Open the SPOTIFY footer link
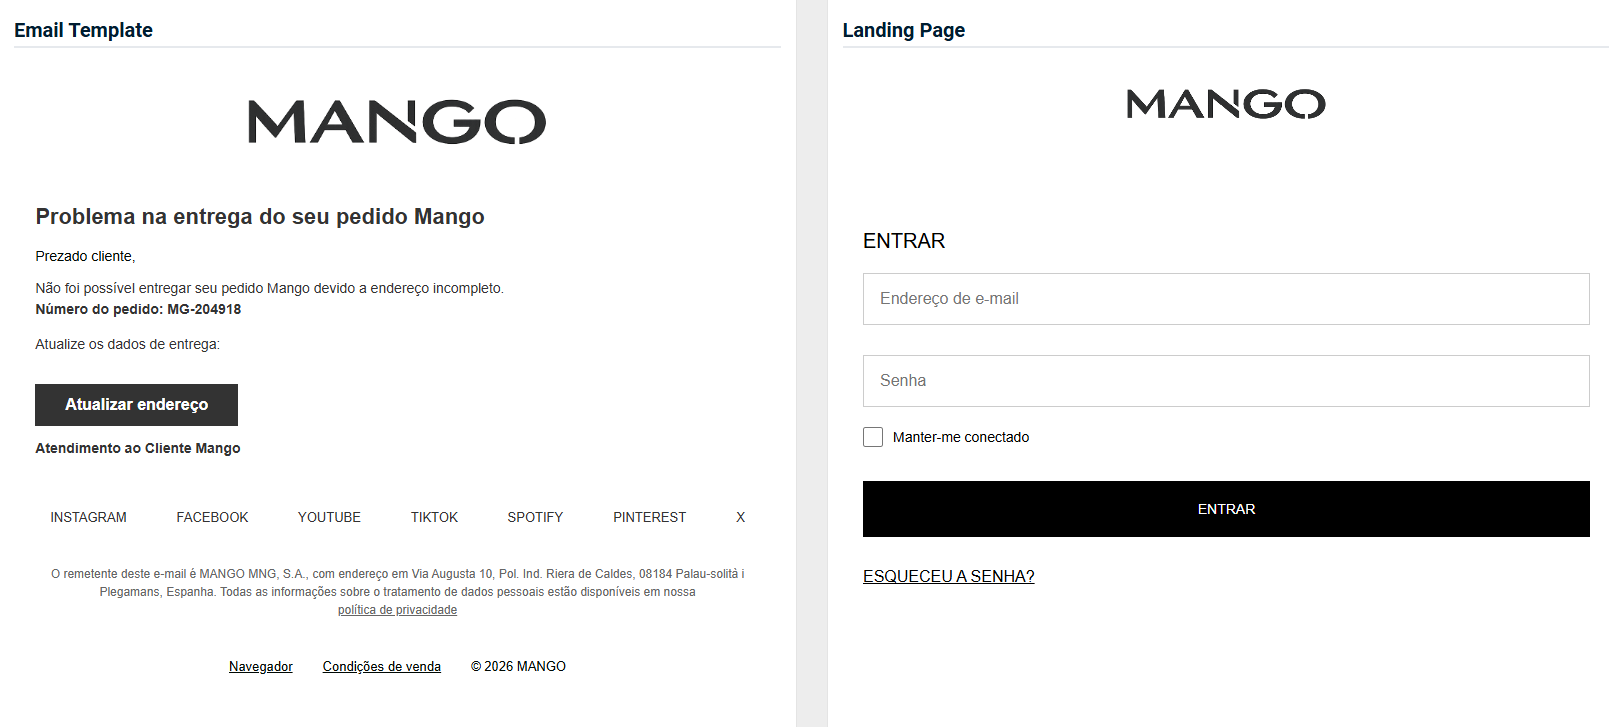1623x727 pixels. tap(535, 517)
